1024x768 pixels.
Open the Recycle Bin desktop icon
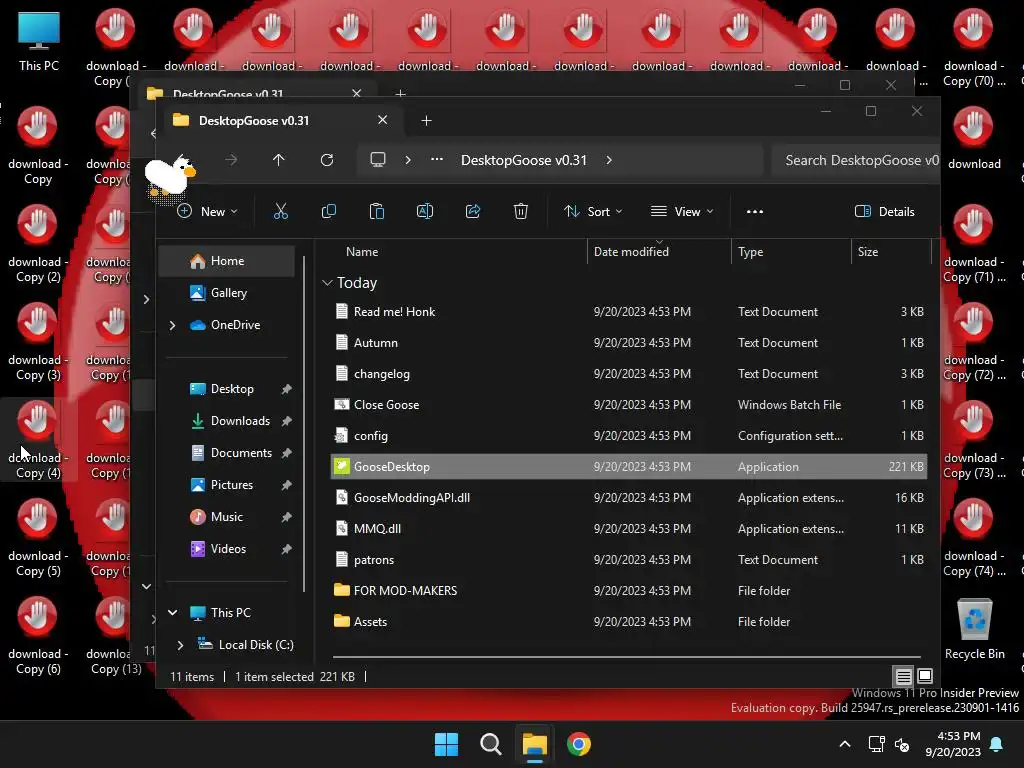click(974, 630)
